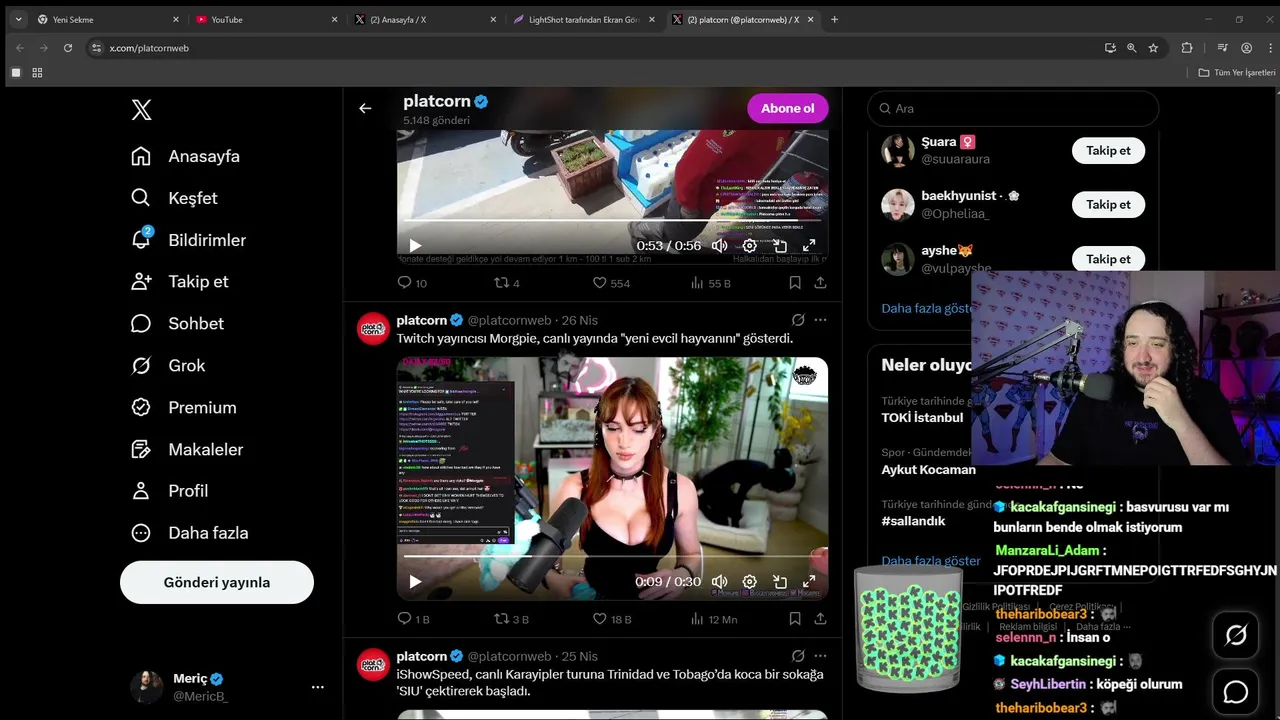Image resolution: width=1280 pixels, height=720 pixels.
Task: Open Takip et in sidebar menu
Action: pyautogui.click(x=180, y=282)
